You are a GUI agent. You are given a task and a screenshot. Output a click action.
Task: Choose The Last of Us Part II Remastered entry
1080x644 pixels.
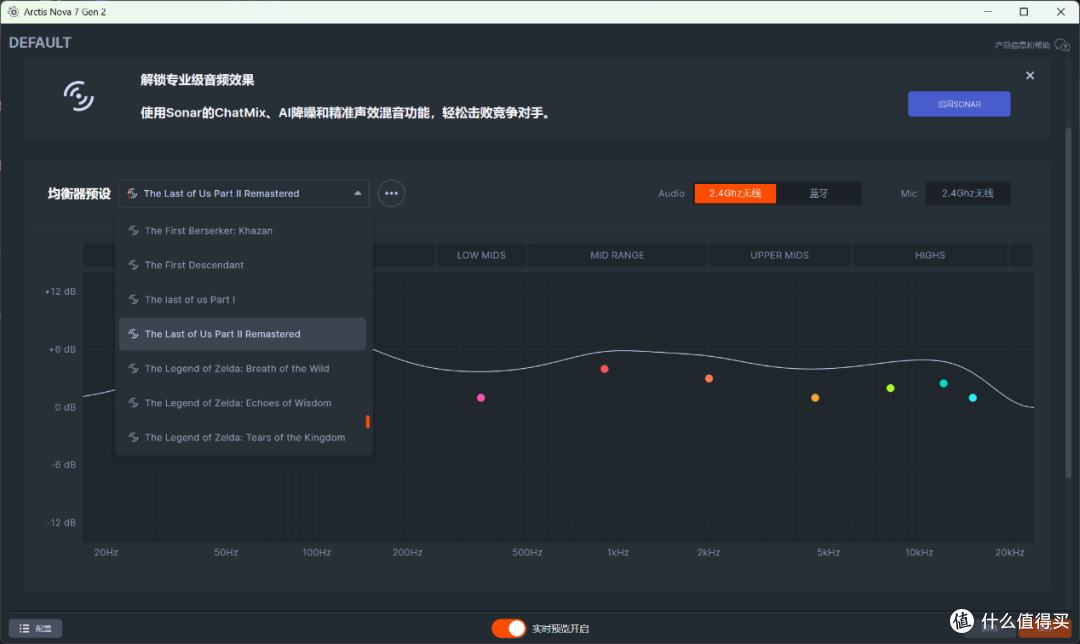click(242, 334)
